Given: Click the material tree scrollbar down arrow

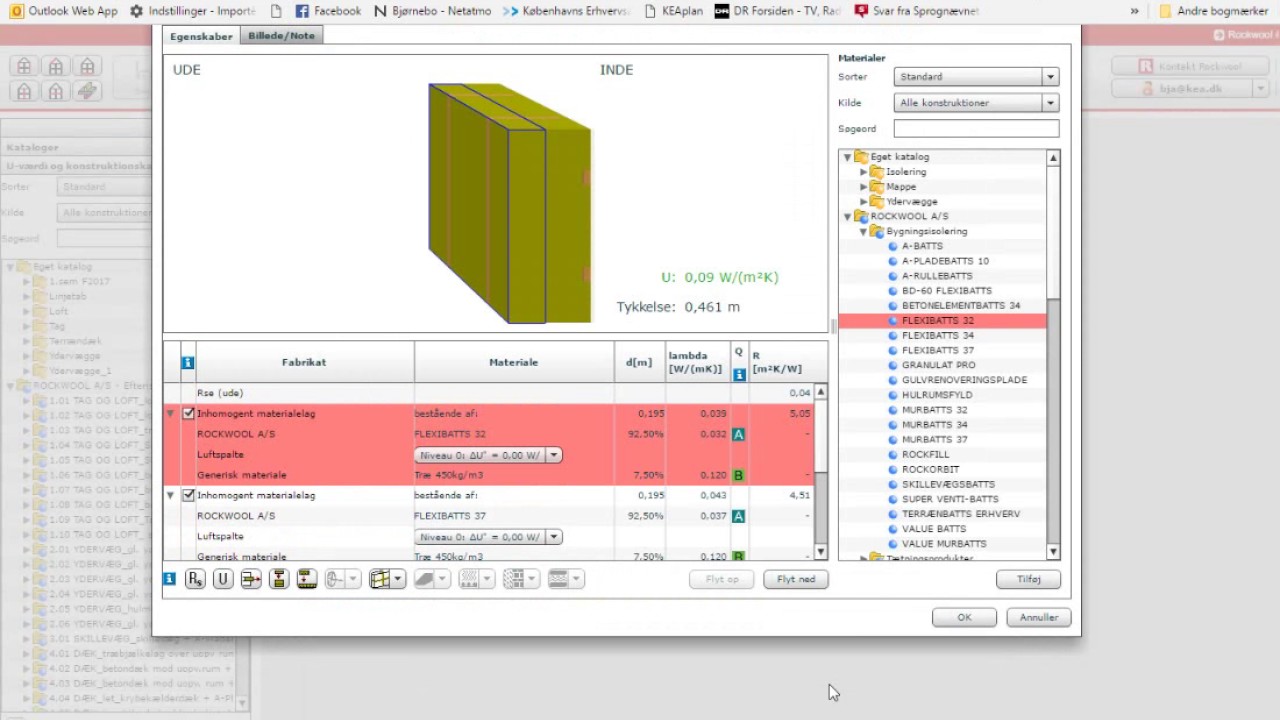Looking at the screenshot, I should pyautogui.click(x=1053, y=552).
